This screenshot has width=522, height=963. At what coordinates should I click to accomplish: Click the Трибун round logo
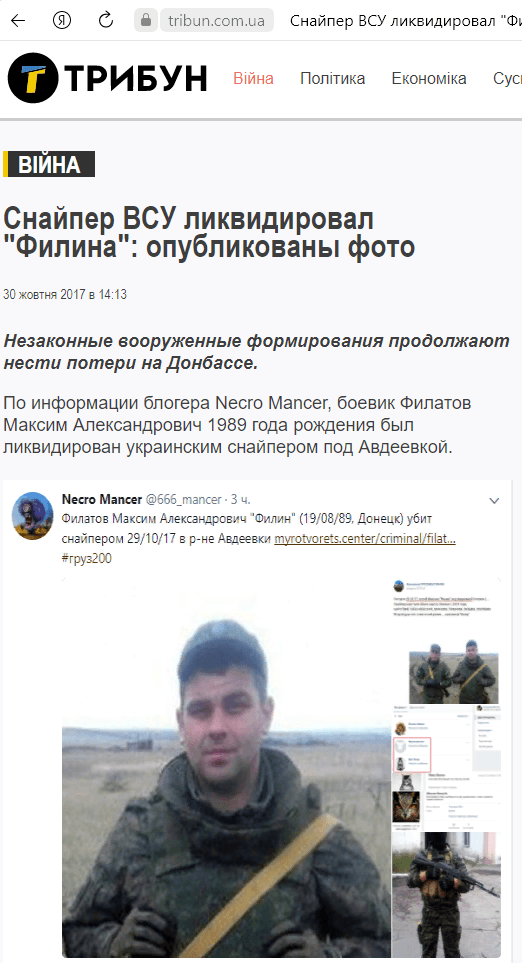coord(33,77)
